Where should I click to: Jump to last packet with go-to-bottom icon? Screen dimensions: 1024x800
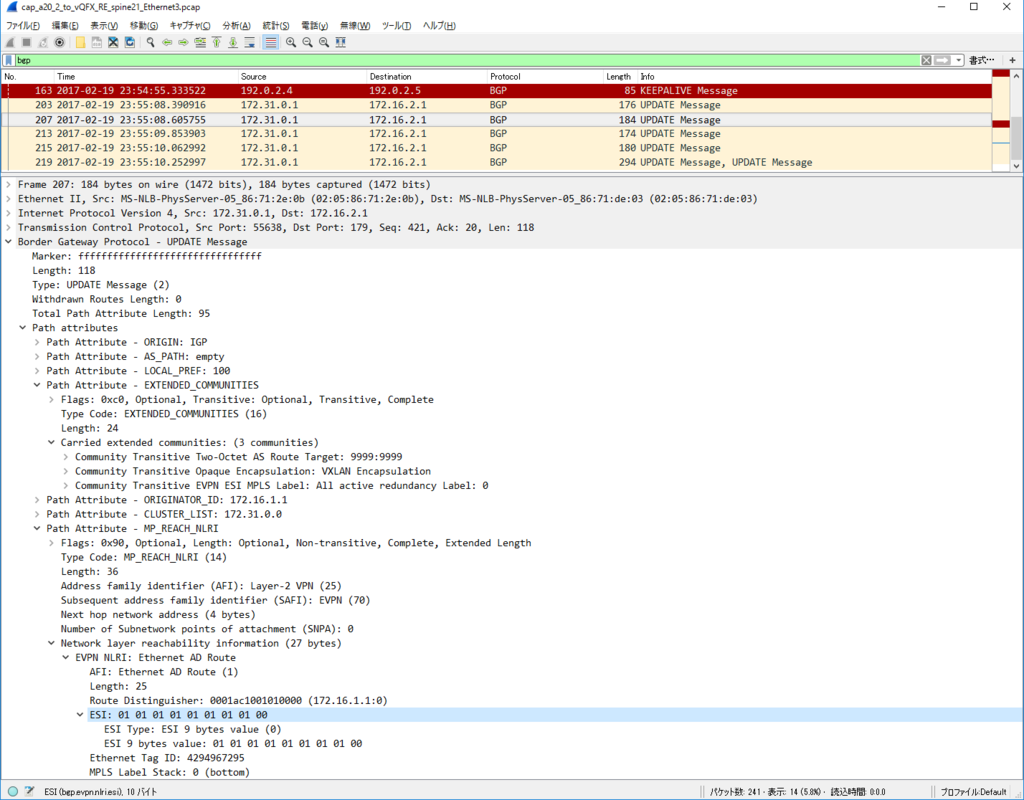pos(232,42)
